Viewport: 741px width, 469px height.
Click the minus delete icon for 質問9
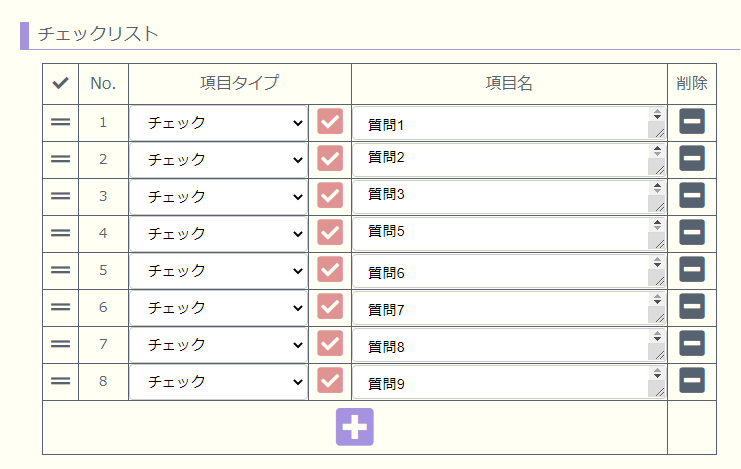[x=692, y=380]
